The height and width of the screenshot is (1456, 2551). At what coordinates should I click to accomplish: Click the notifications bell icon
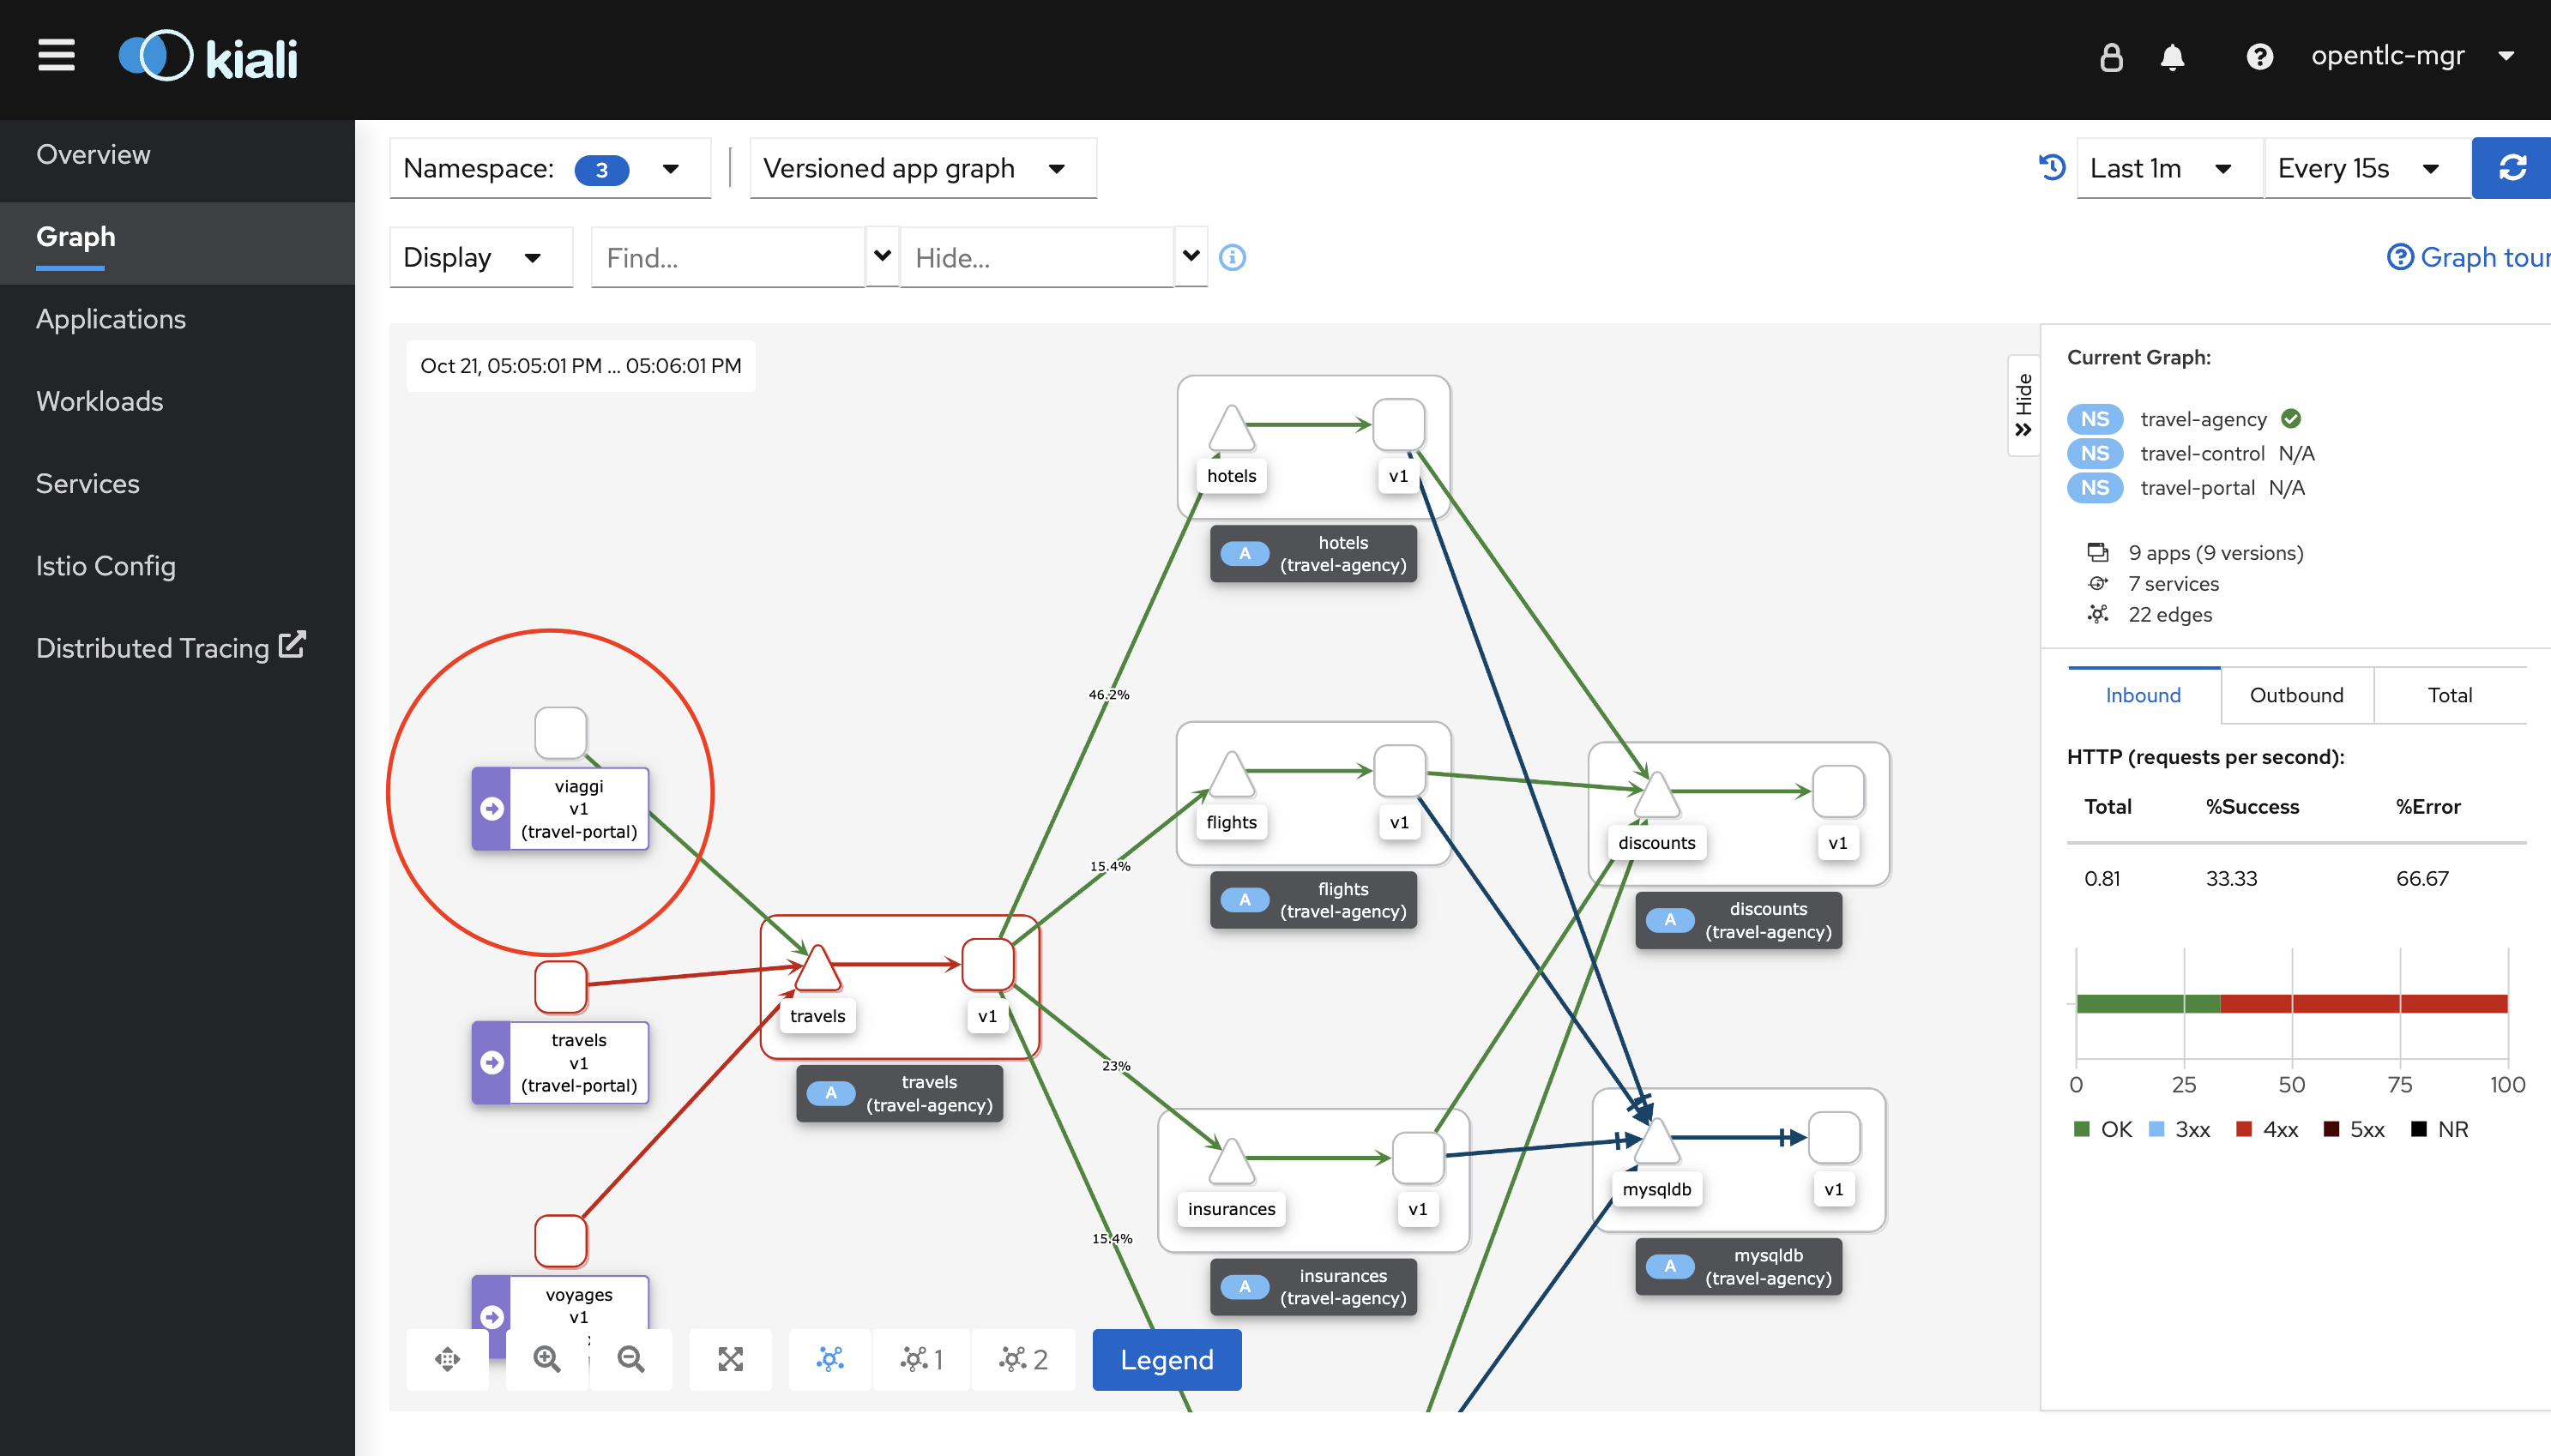coord(2172,57)
